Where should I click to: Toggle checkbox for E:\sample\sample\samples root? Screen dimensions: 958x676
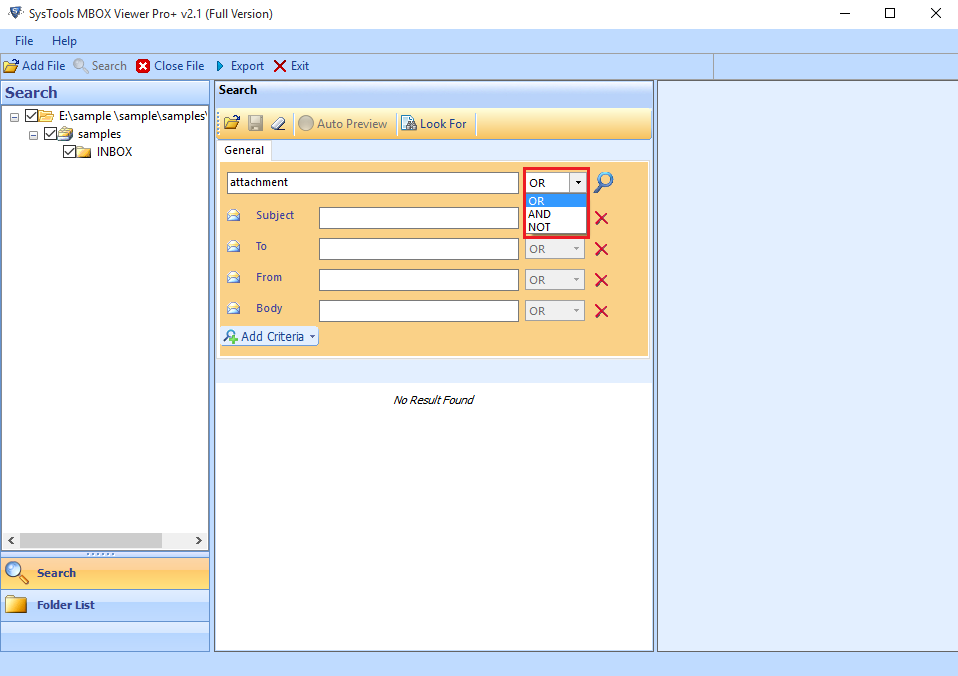point(31,116)
